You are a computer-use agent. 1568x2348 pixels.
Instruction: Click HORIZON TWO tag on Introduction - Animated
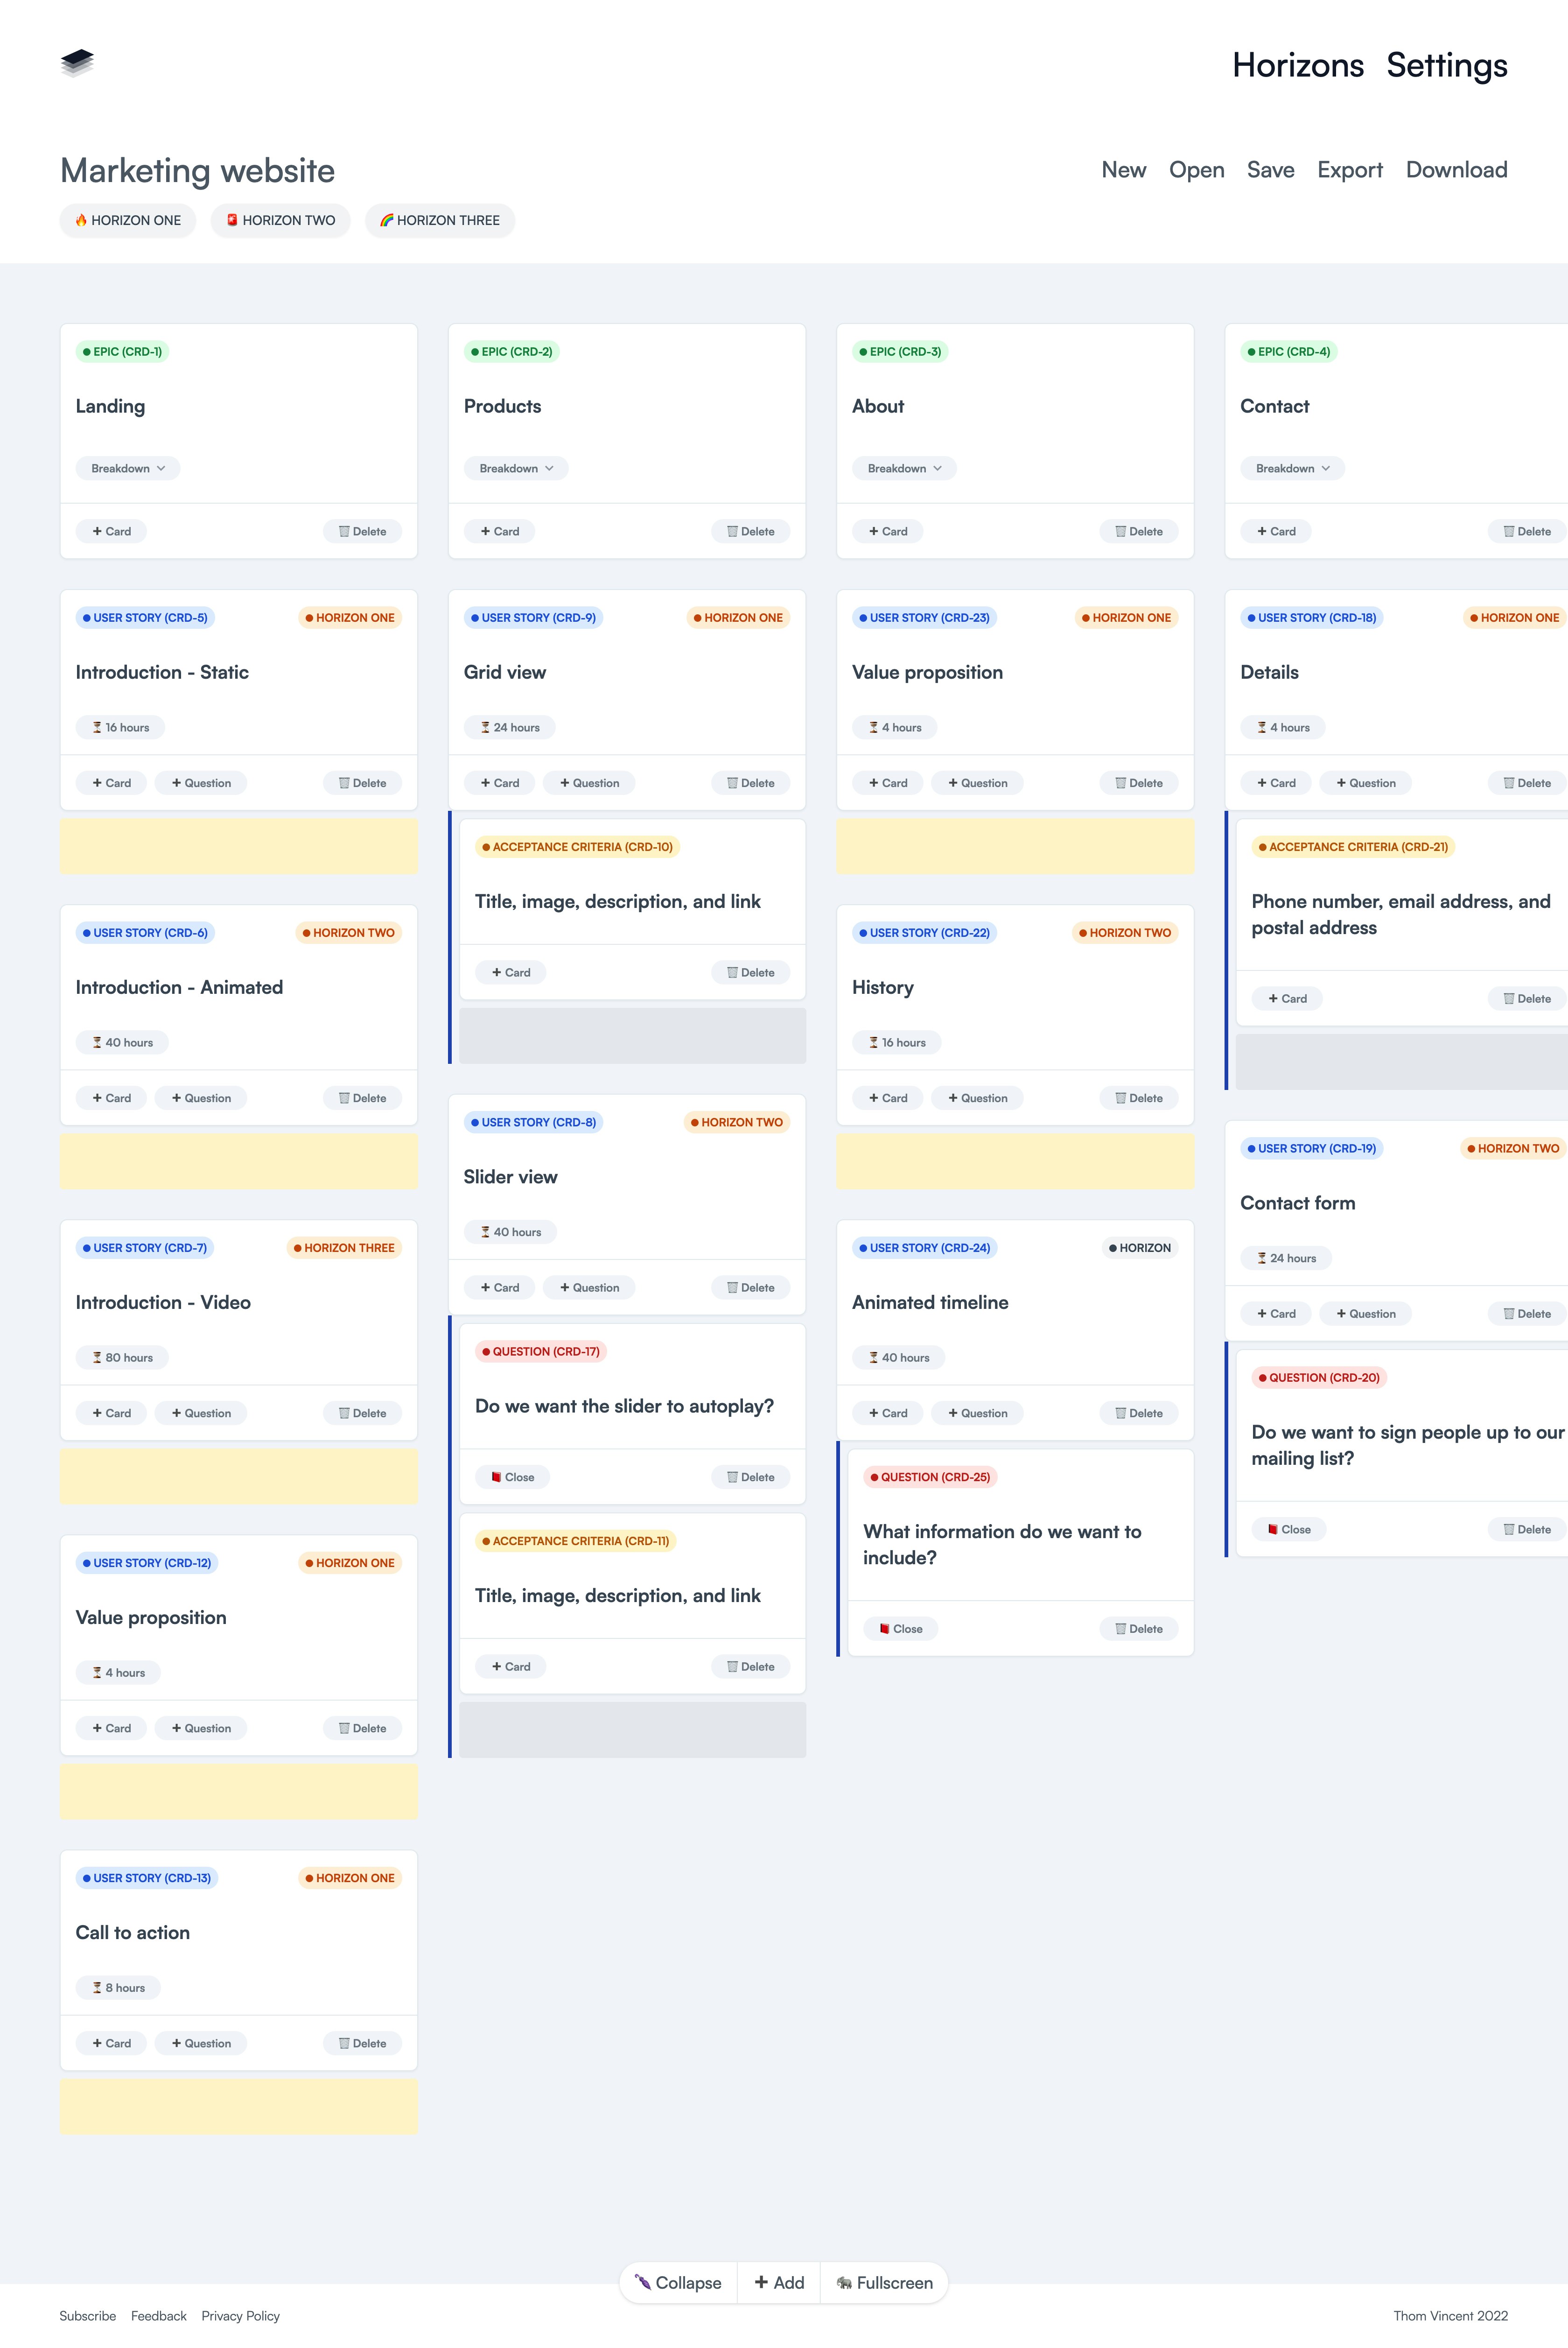coord(348,933)
